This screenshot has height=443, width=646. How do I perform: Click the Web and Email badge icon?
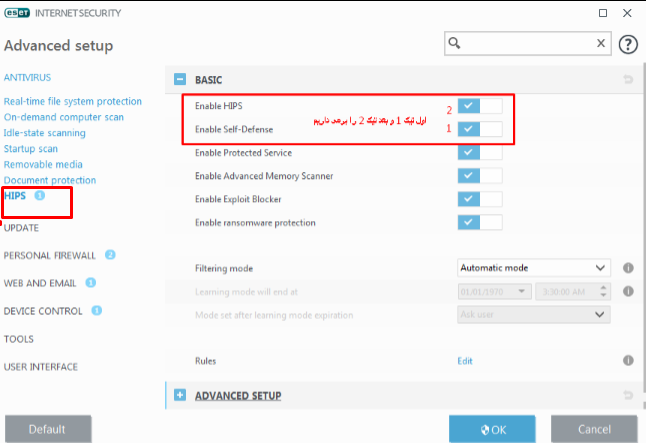click(91, 283)
